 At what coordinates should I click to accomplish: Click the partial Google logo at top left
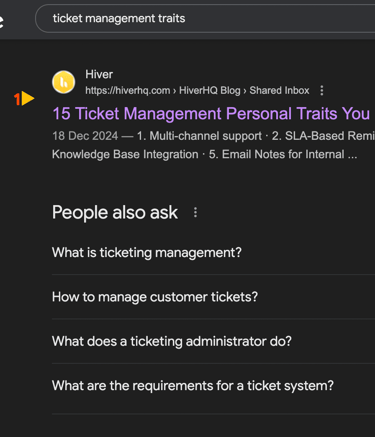click(2, 21)
